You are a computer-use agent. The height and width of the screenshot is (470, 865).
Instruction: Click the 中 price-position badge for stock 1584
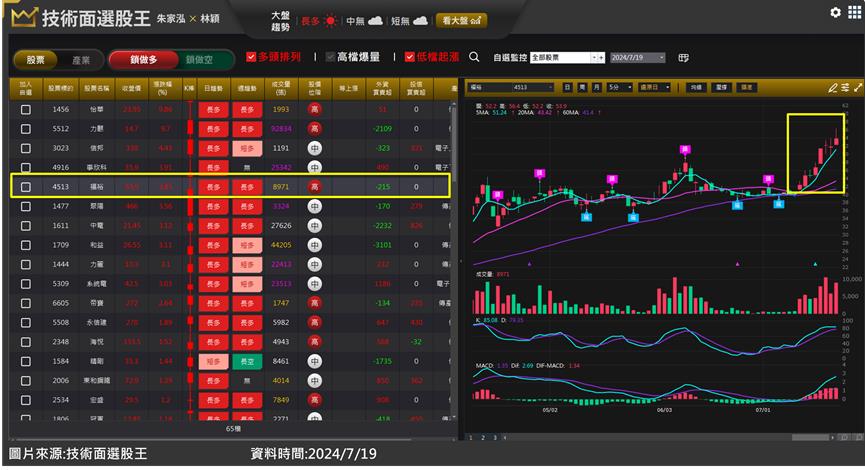[314, 361]
